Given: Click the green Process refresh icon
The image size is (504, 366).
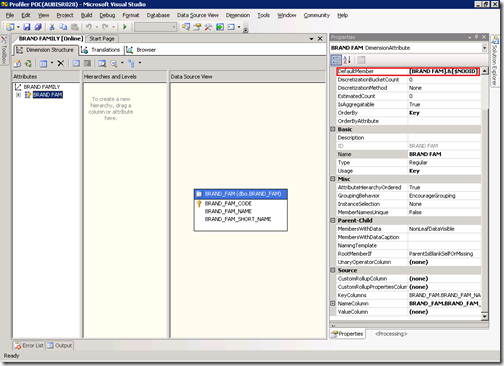Looking at the screenshot, I should pos(29,63).
